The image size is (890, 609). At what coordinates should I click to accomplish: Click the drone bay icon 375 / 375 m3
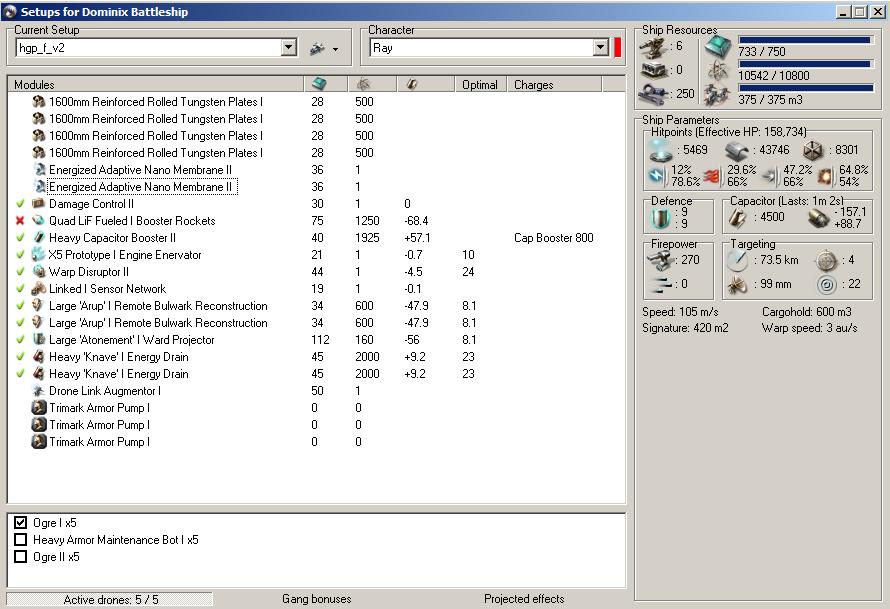[x=717, y=95]
